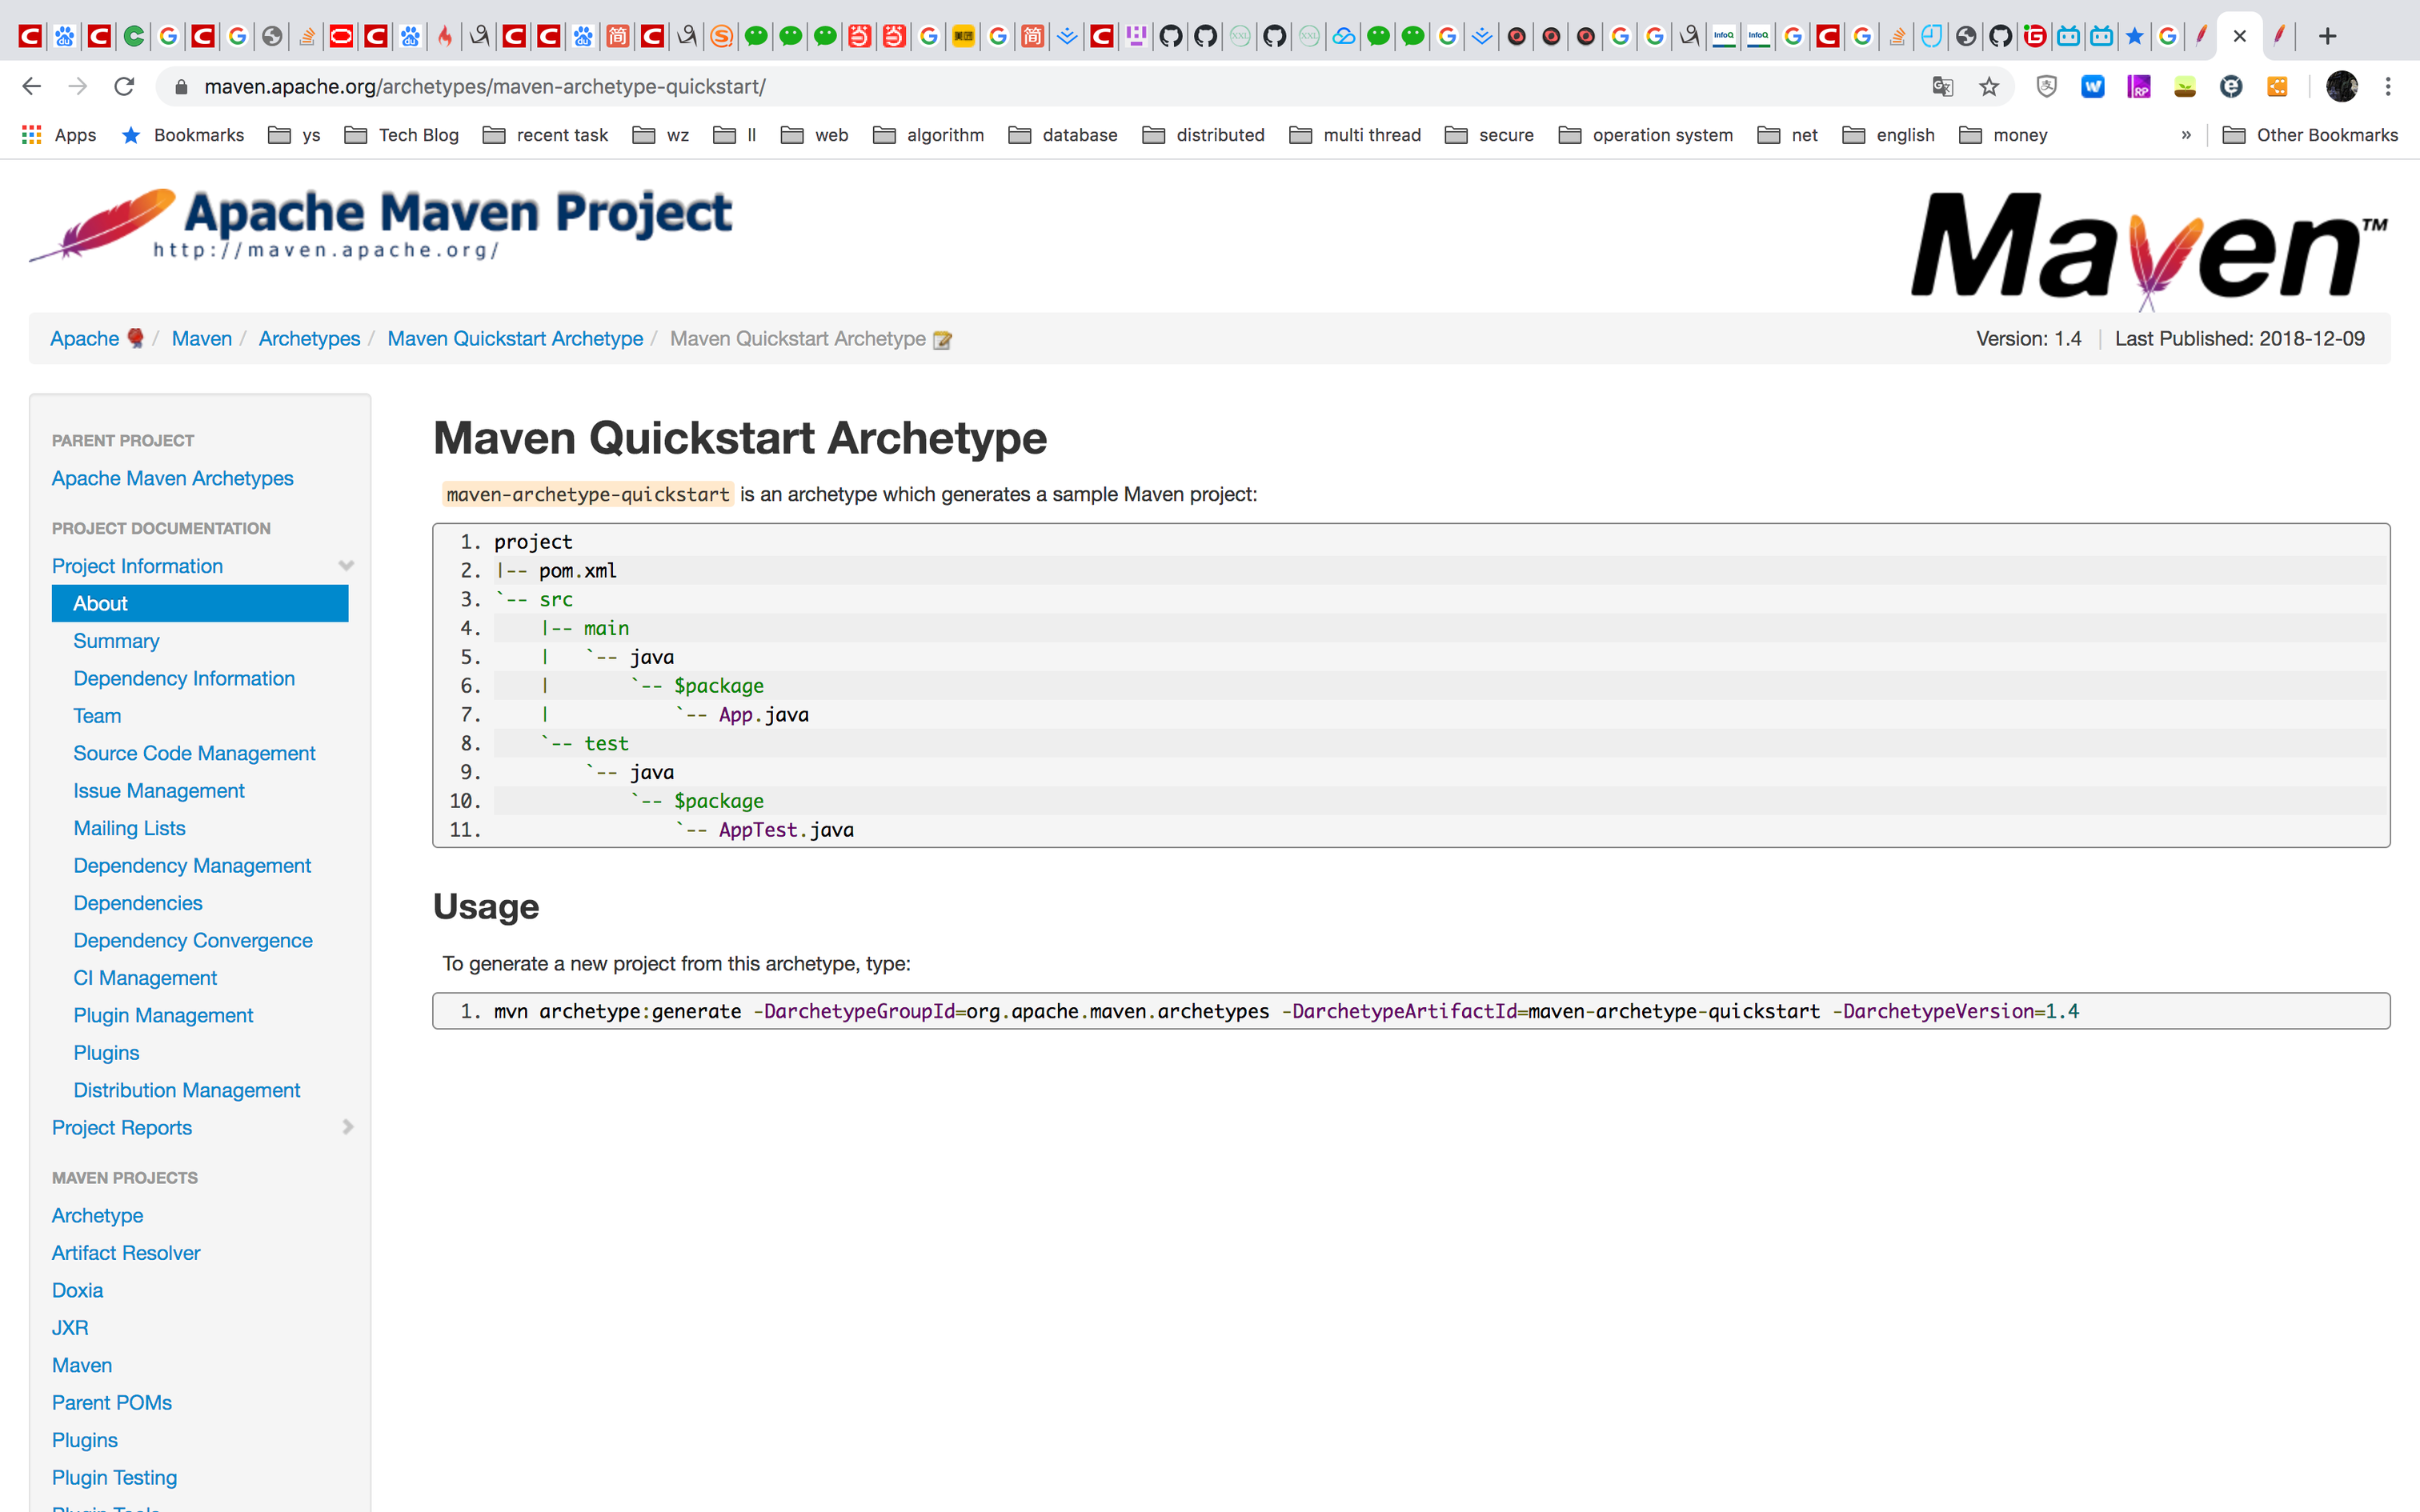Image resolution: width=2420 pixels, height=1512 pixels.
Task: Click the user profile avatar
Action: click(x=2341, y=87)
